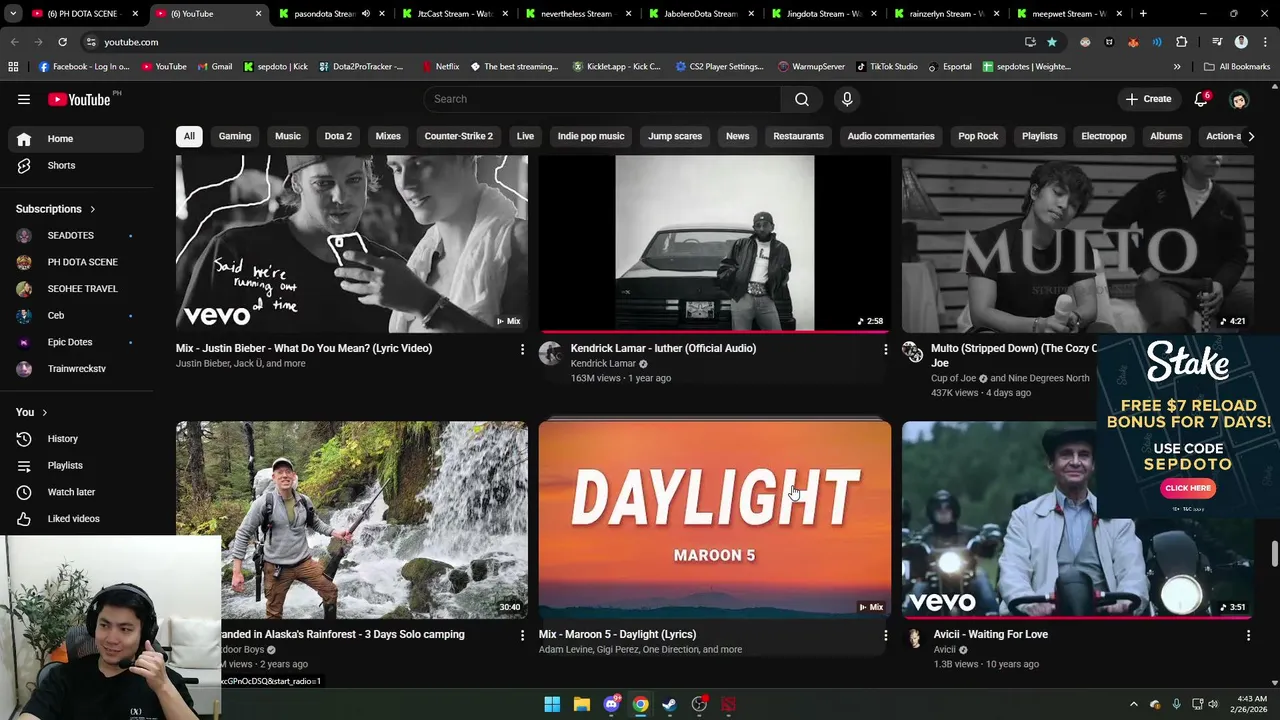
Task: Play Avicii Waiting For Love thumbnail
Action: point(1077,519)
